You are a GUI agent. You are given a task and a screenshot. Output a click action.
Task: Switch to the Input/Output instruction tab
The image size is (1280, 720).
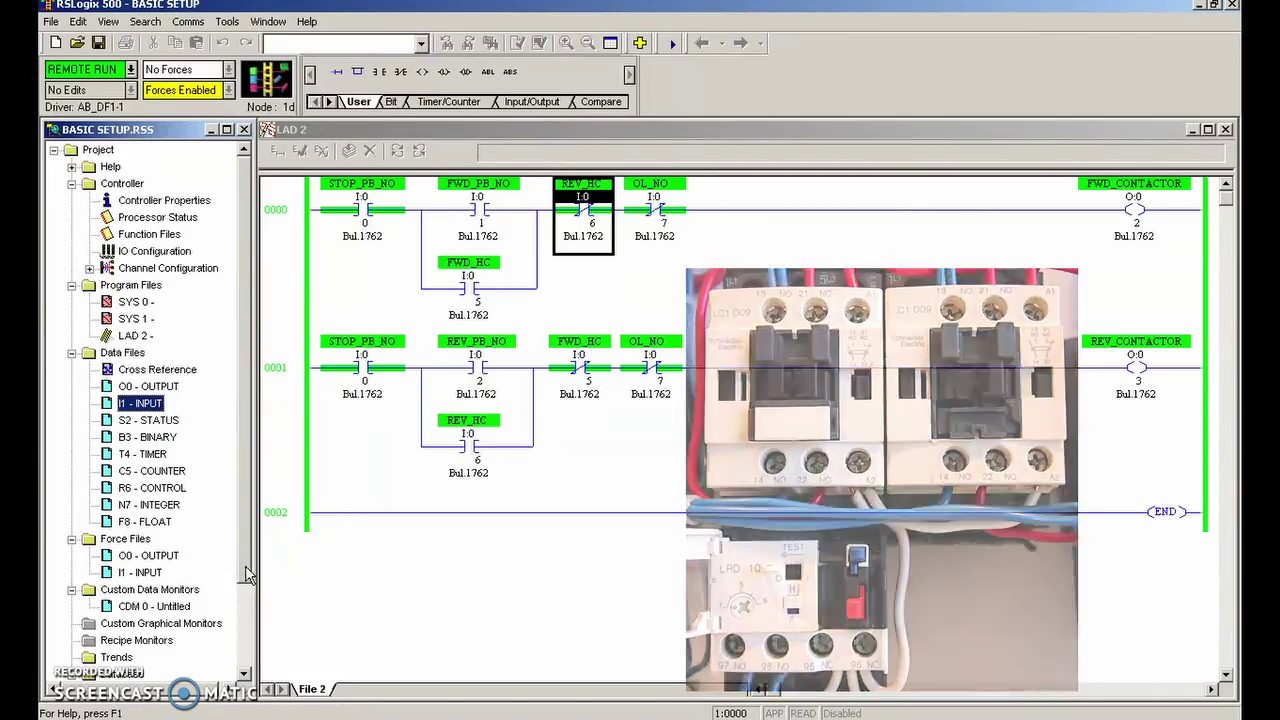point(532,102)
